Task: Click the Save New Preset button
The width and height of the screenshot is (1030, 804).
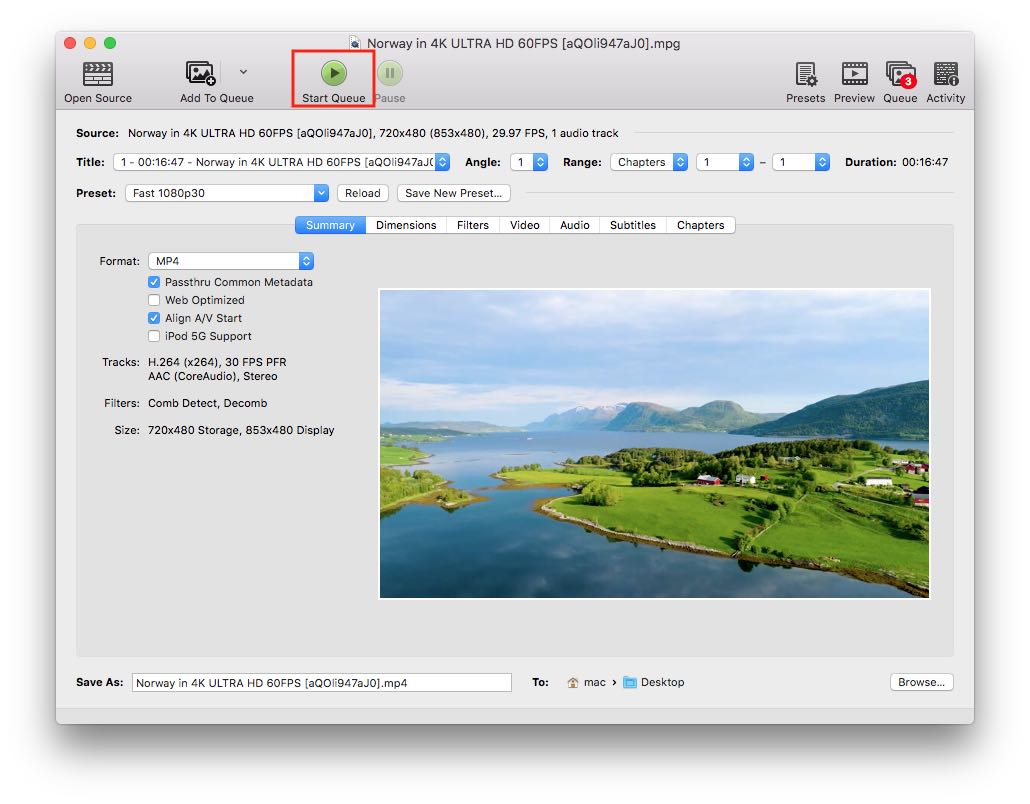Action: 453,193
